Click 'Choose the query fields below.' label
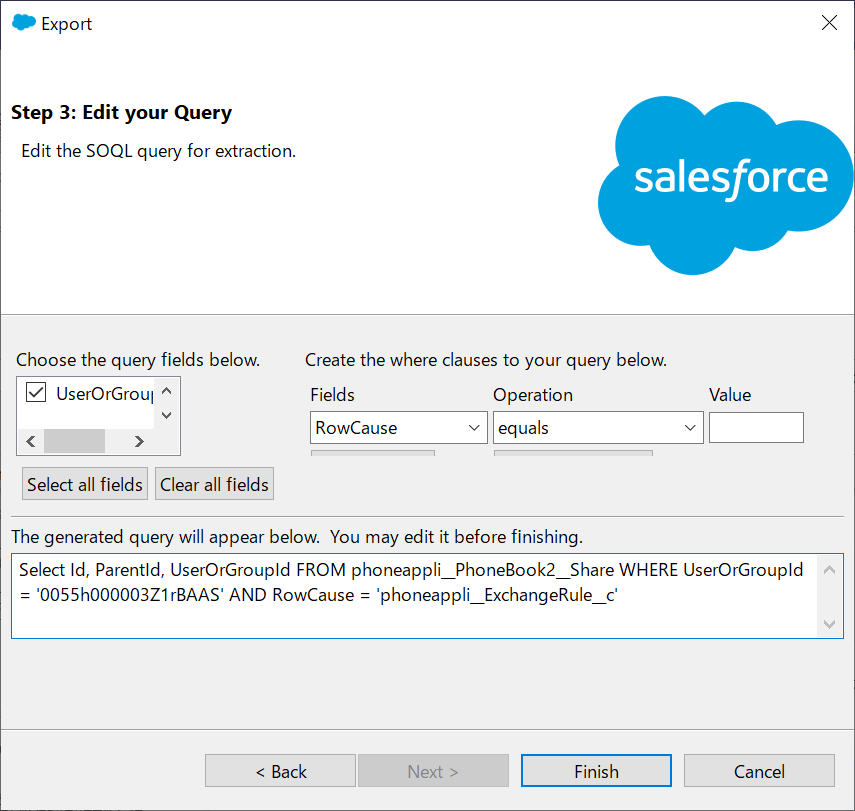855x811 pixels. click(138, 360)
